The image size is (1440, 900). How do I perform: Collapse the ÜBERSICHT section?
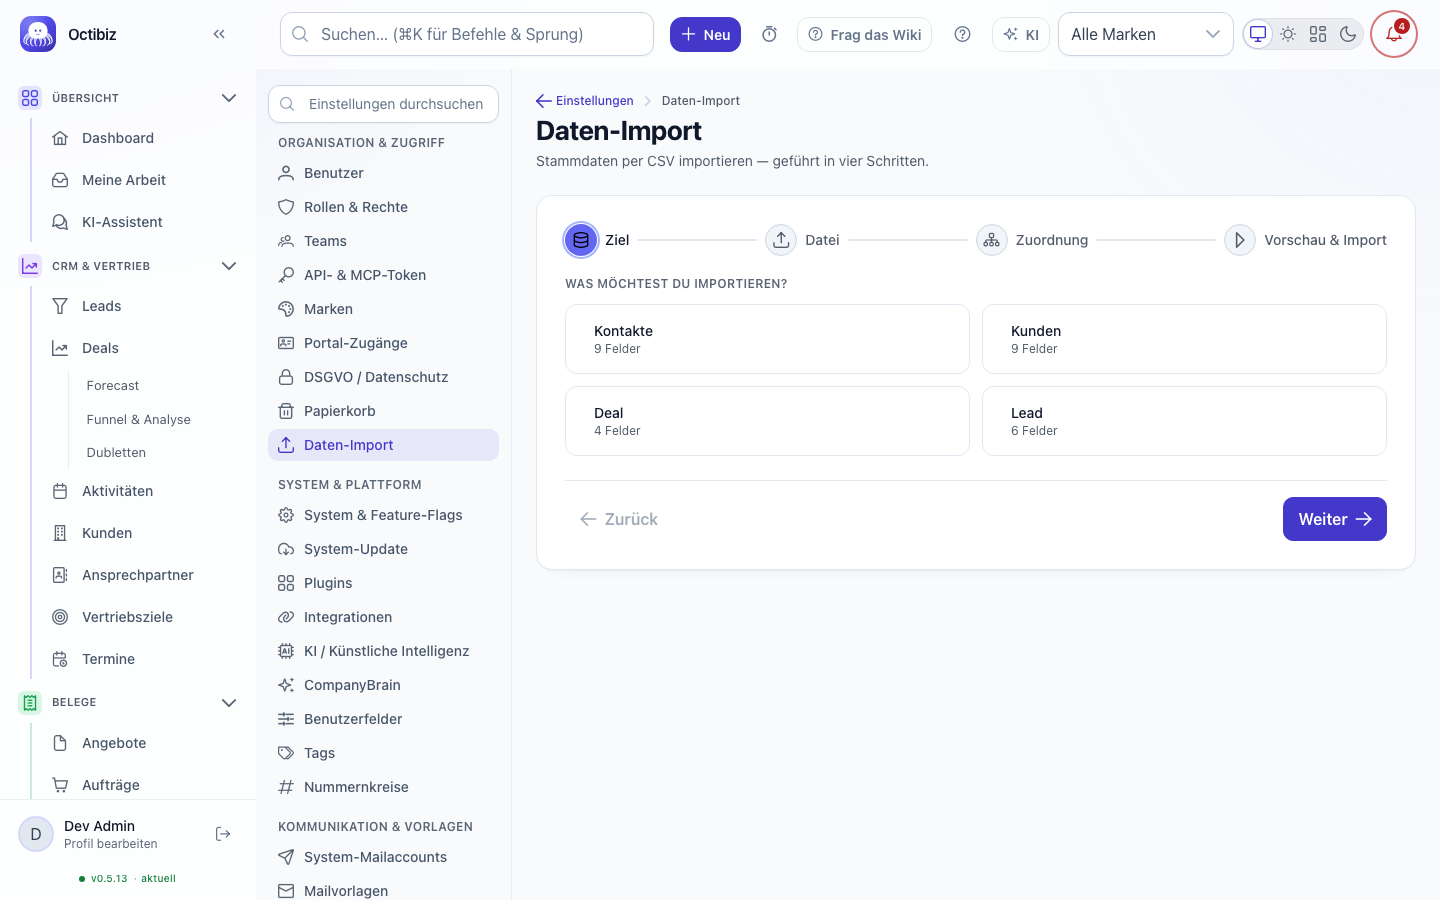click(229, 98)
